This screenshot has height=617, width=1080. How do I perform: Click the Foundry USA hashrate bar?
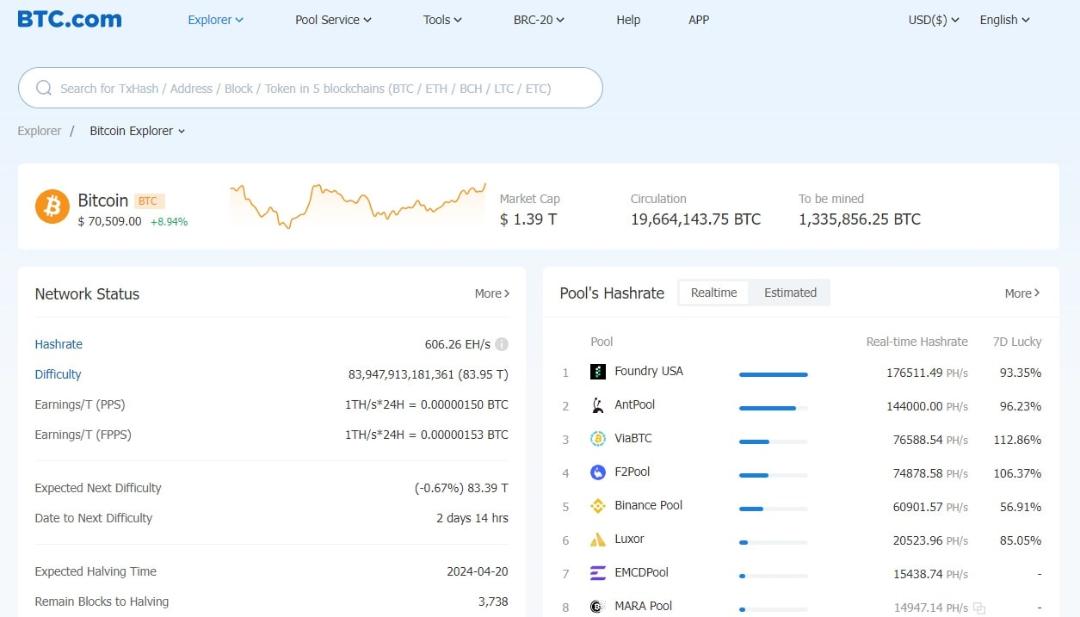(773, 375)
